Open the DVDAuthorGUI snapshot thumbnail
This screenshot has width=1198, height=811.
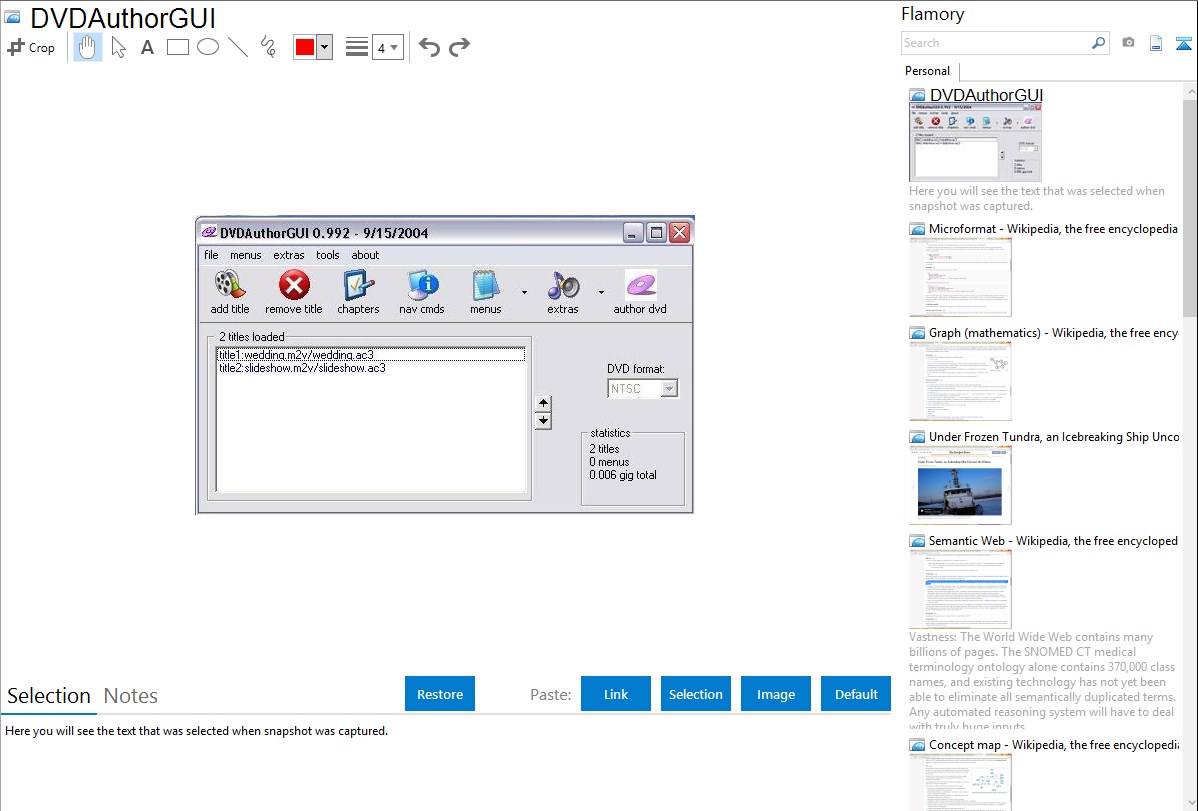tap(975, 142)
